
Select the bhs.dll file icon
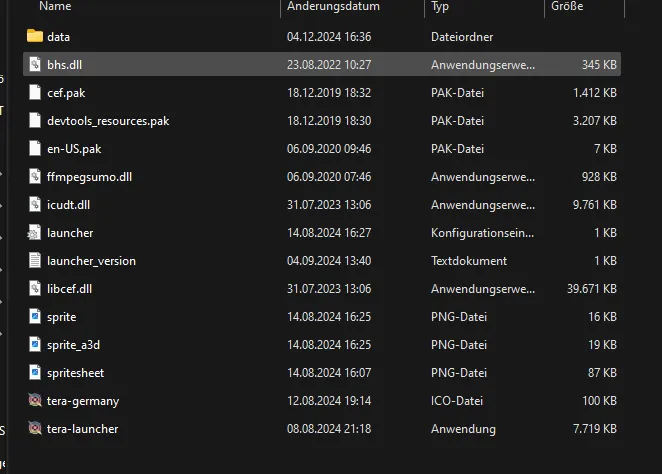point(35,64)
